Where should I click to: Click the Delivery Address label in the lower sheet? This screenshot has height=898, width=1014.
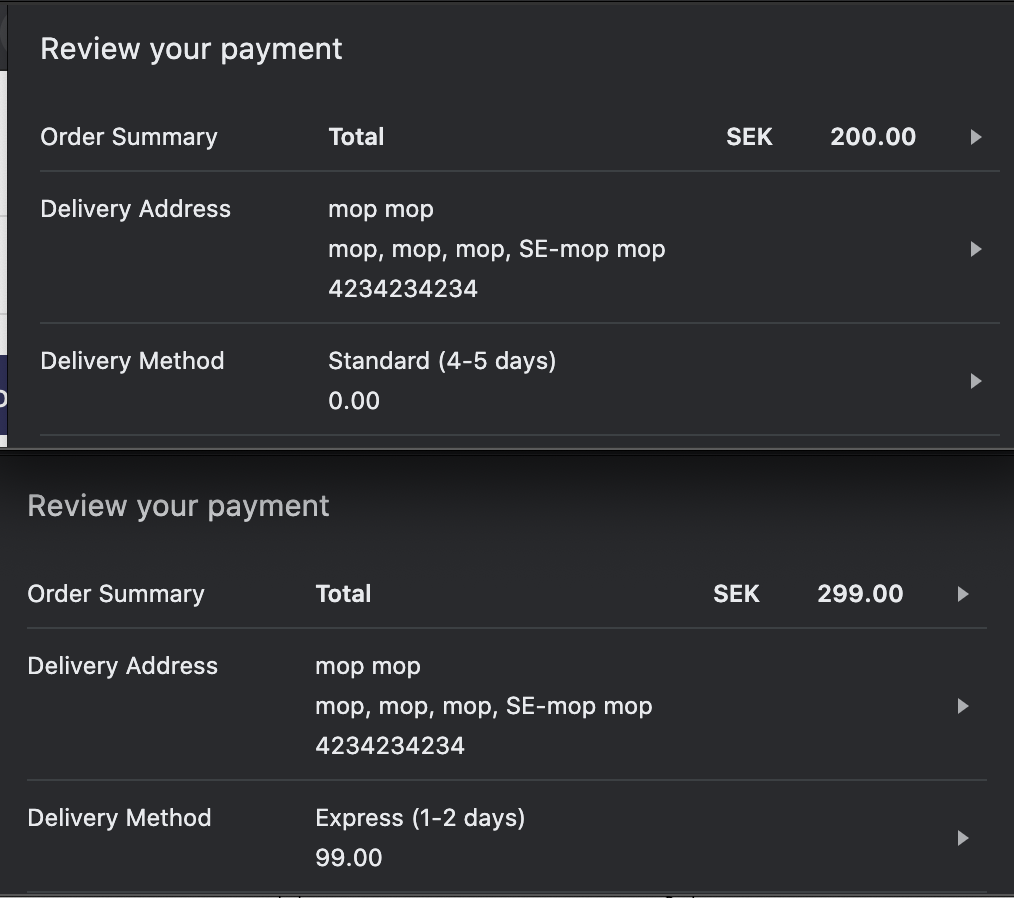pos(122,666)
